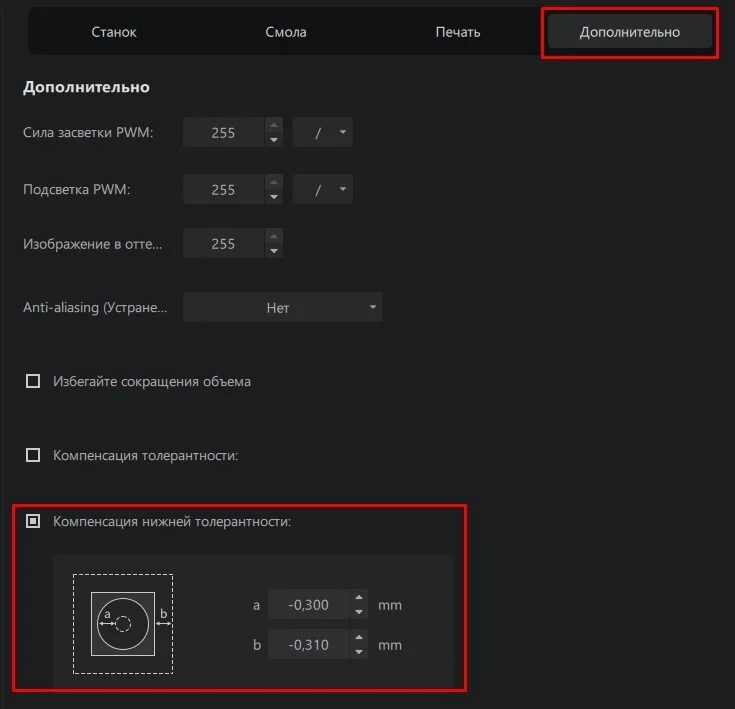Increase Сила засветки PWM value
The image size is (735, 709).
274,125
